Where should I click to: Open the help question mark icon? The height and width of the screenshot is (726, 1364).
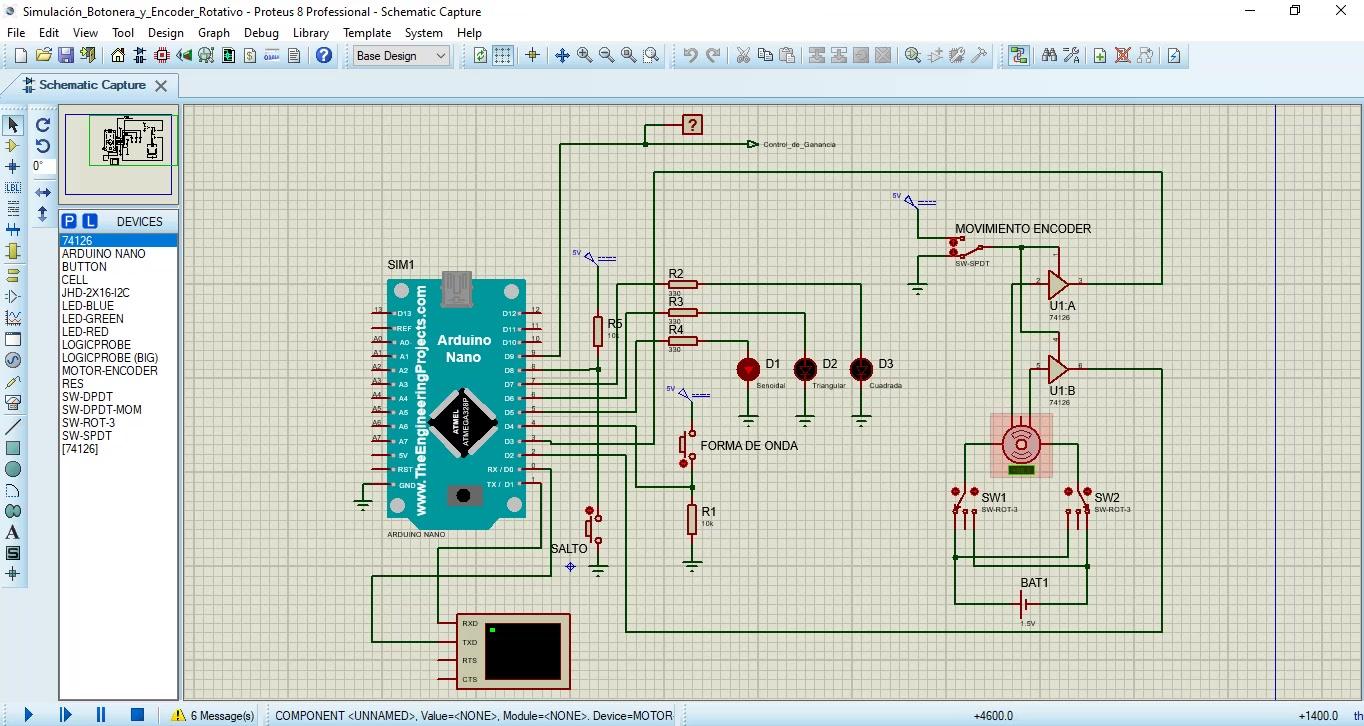coord(324,56)
